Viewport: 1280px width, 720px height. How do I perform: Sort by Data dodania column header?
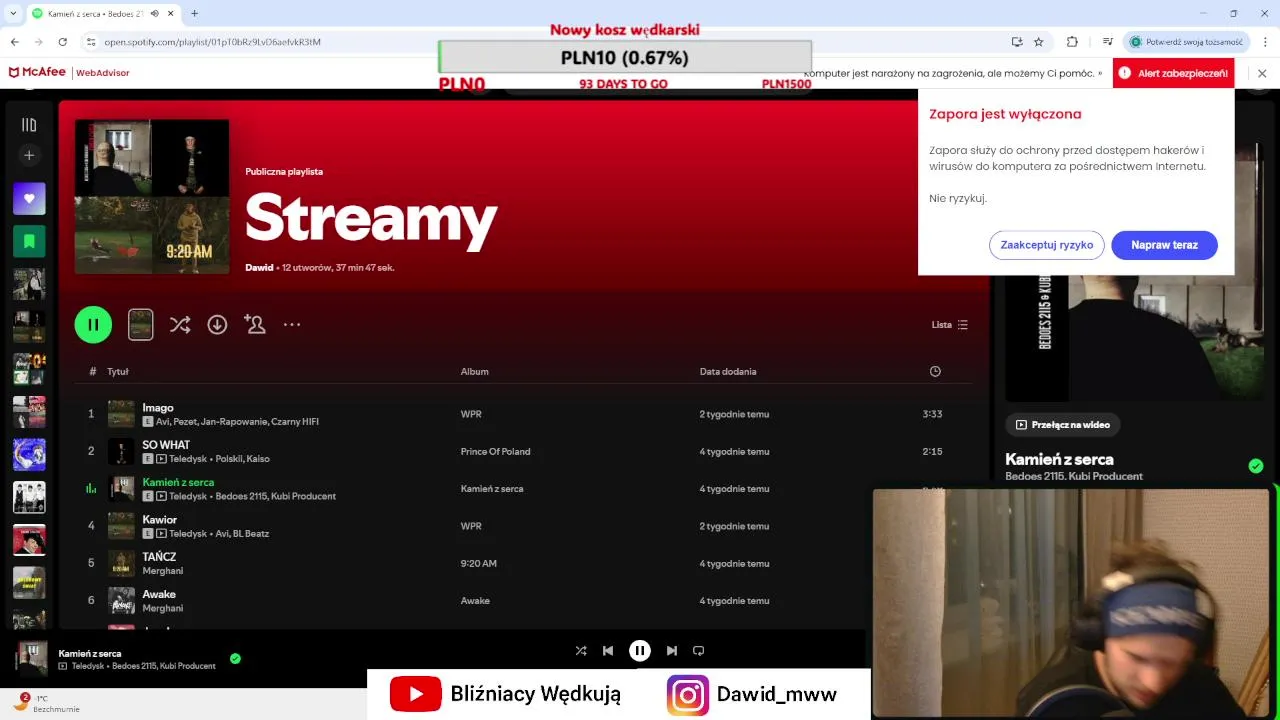728,371
